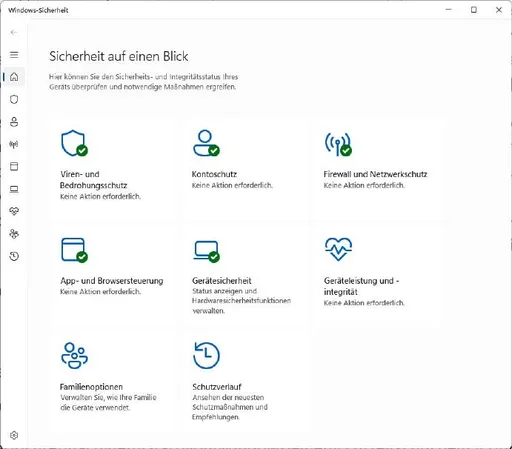Maximize the Windows-Sicherheit window
Screen dimensions: 512x449
pyautogui.click(x=474, y=10)
